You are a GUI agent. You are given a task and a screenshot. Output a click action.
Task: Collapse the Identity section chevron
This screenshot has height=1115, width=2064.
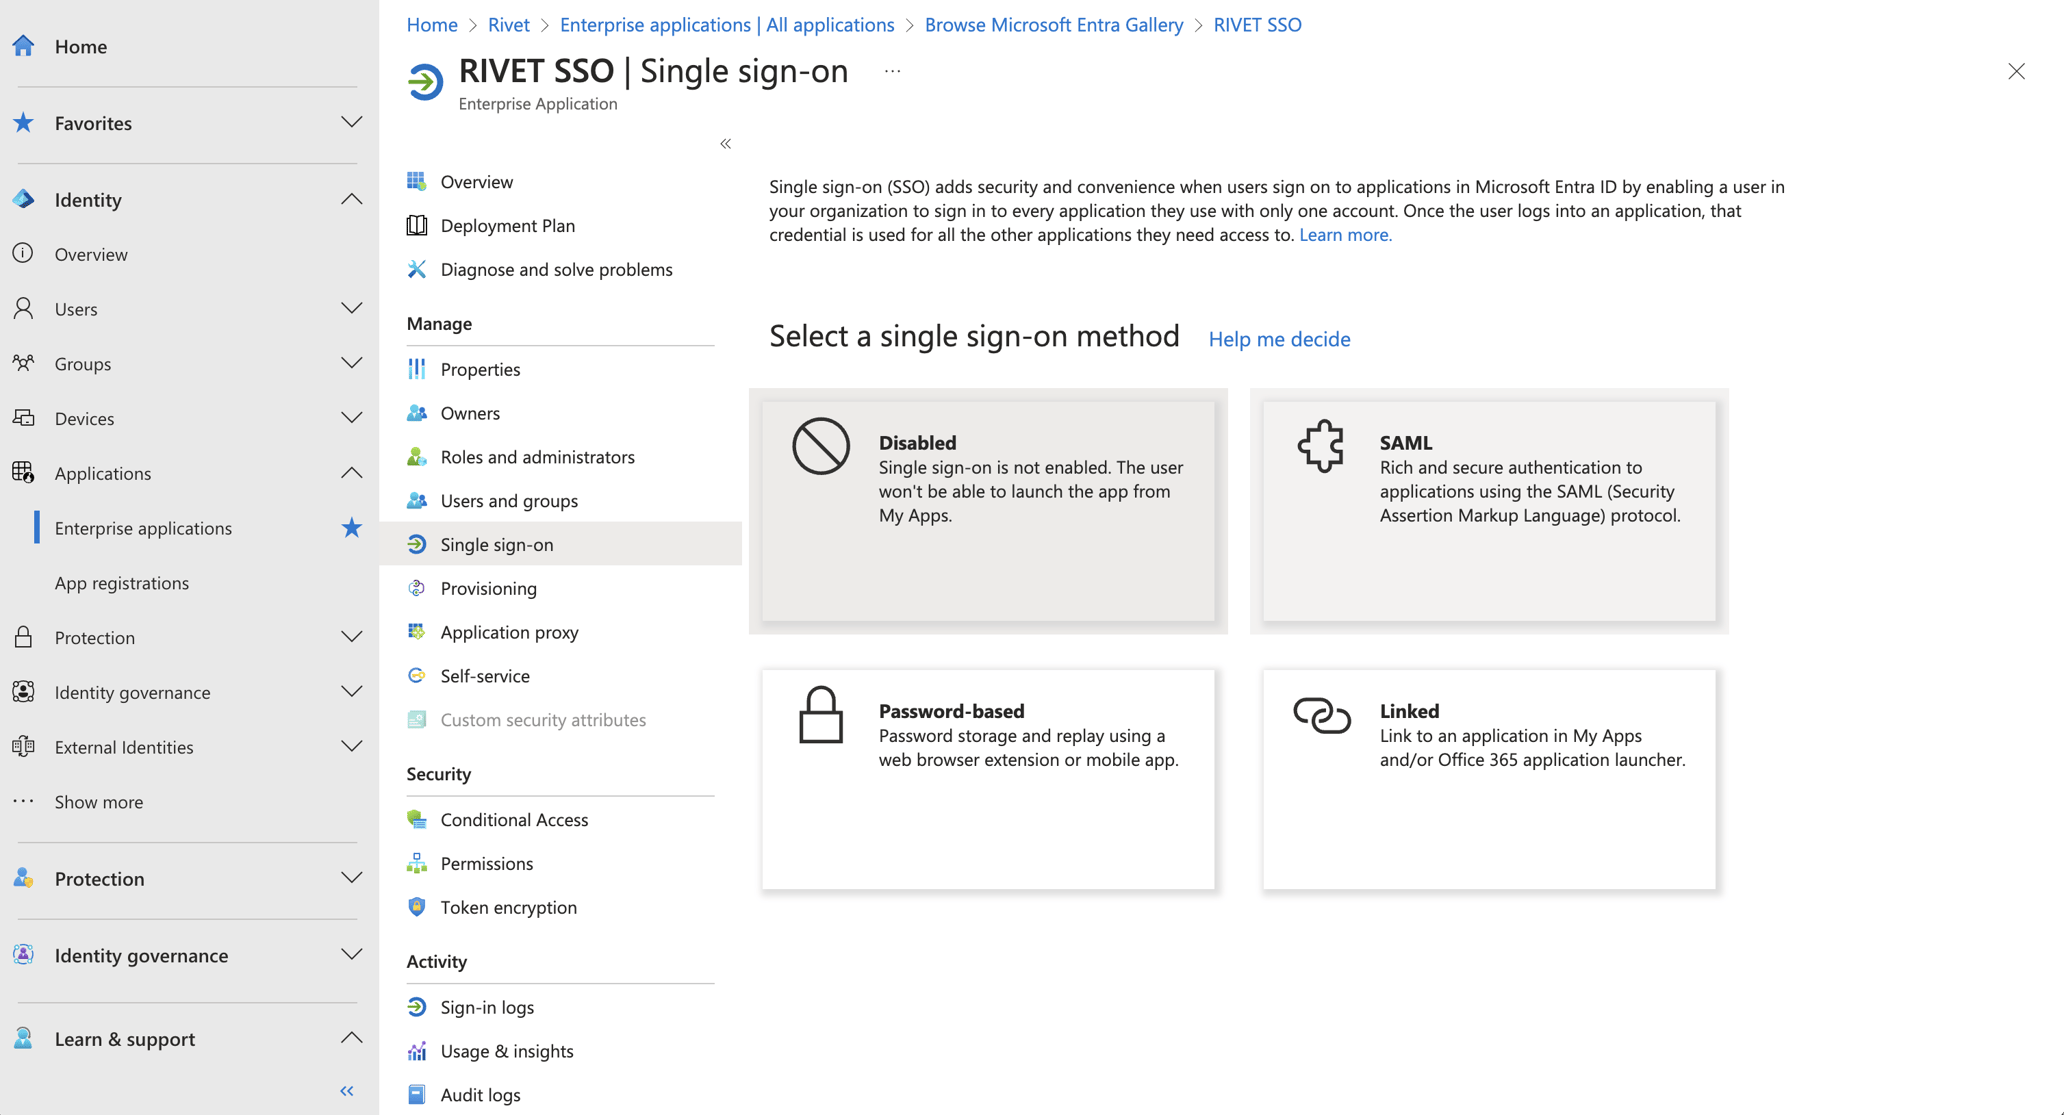click(351, 200)
